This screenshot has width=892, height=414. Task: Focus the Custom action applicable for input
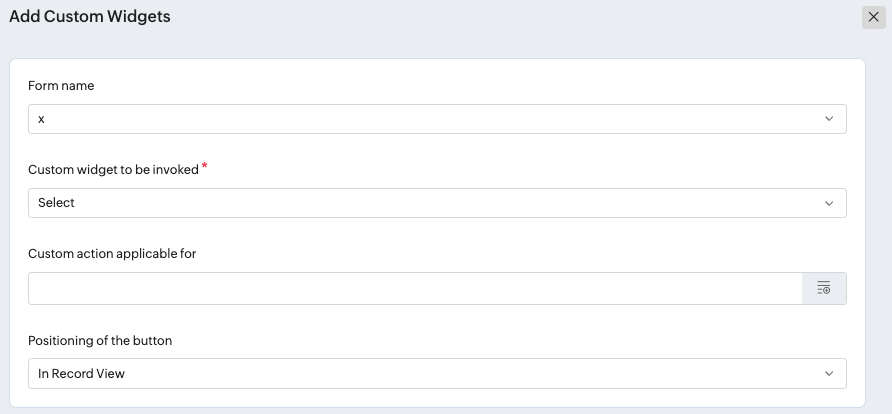pos(415,288)
